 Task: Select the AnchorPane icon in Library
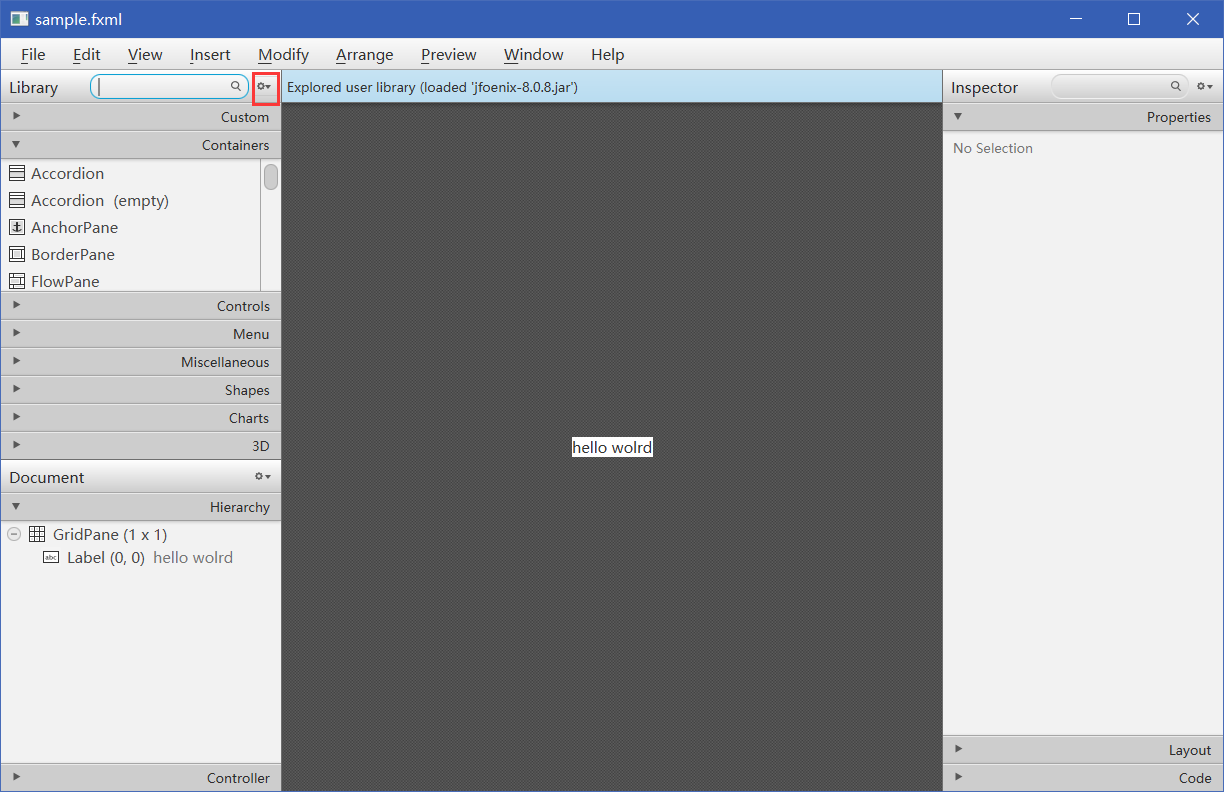17,227
